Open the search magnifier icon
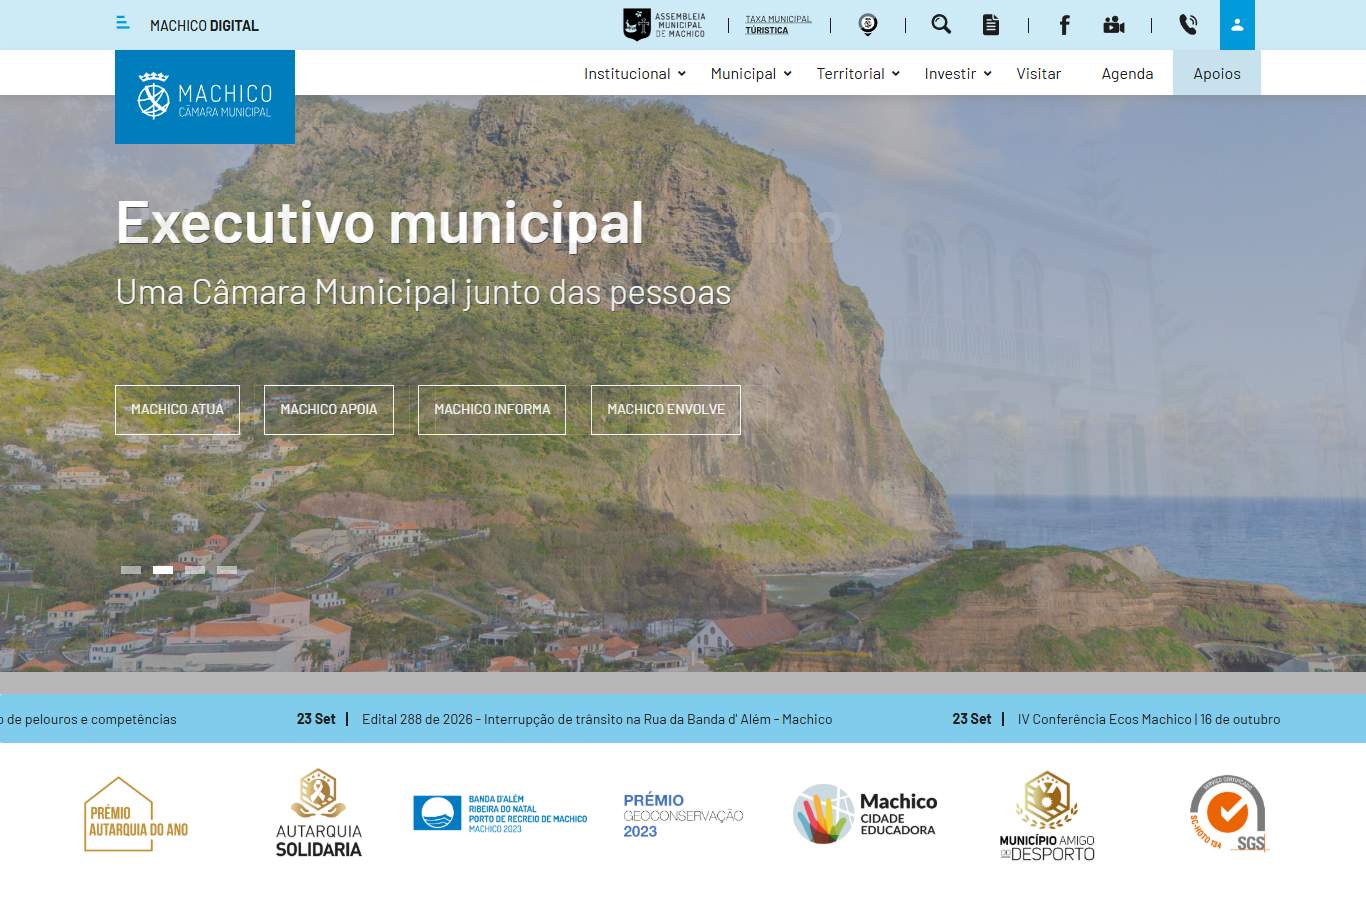Viewport: 1366px width, 900px height. coord(941,24)
